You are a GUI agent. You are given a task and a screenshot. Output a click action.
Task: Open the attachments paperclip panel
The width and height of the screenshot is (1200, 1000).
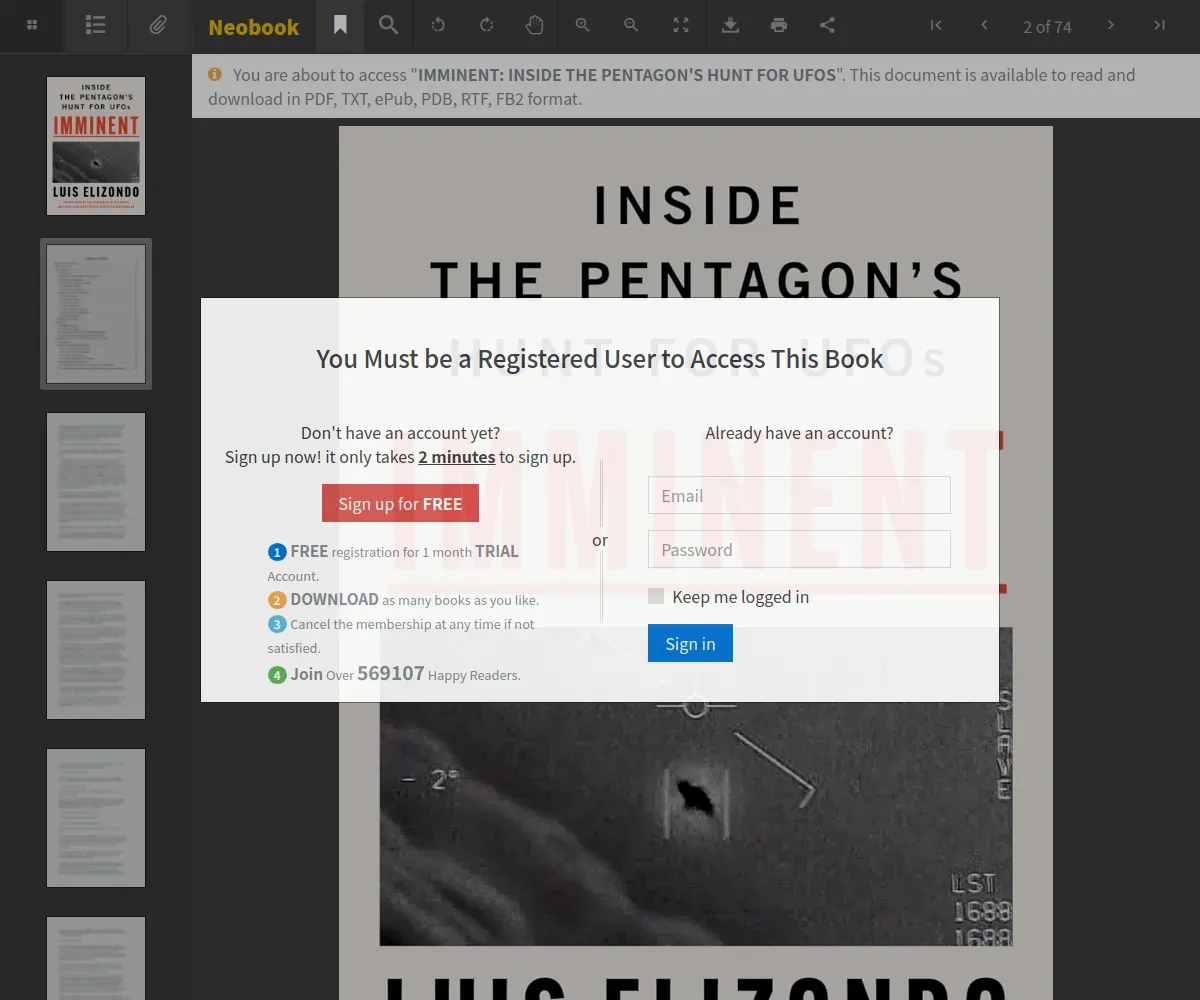[158, 26]
